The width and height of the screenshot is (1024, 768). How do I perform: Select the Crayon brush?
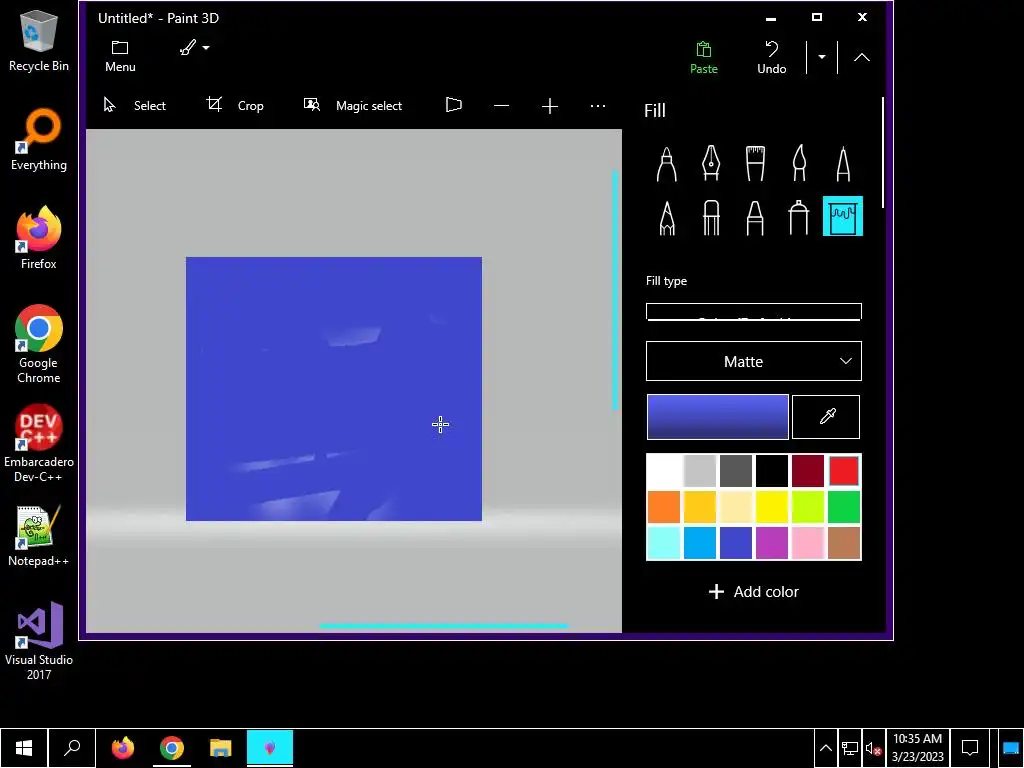tap(755, 217)
